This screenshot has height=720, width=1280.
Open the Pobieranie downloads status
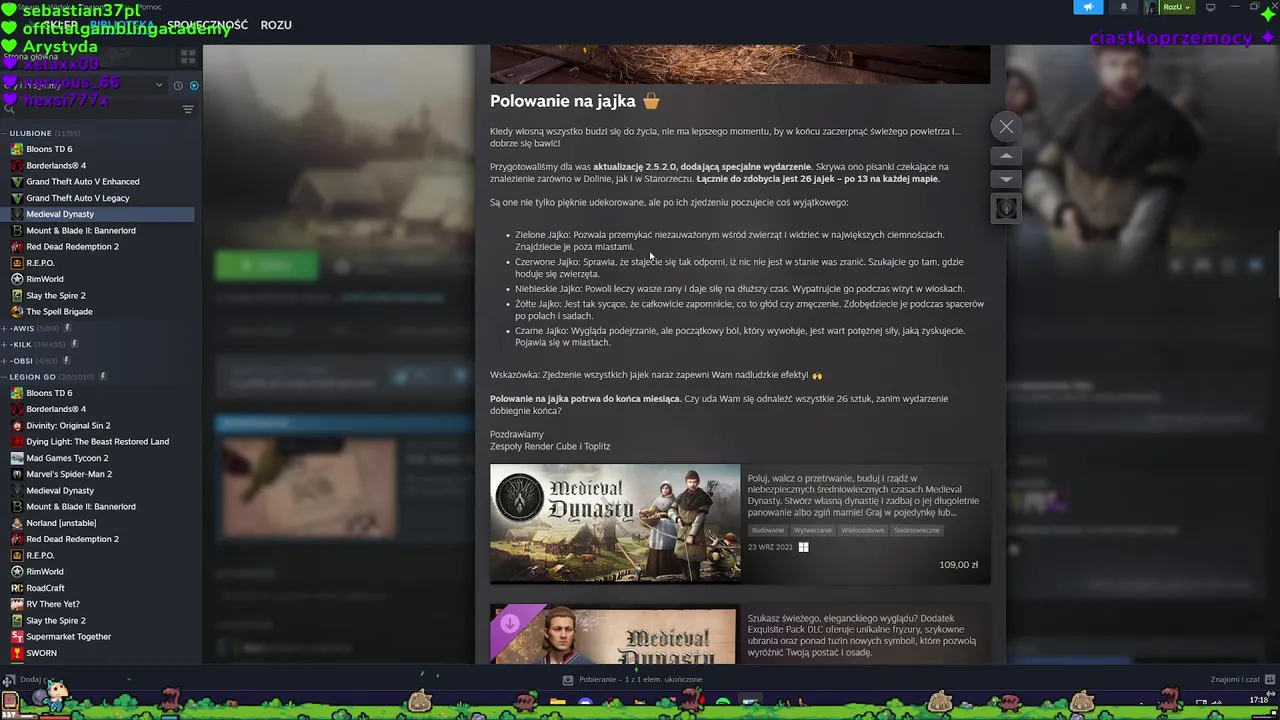point(632,679)
